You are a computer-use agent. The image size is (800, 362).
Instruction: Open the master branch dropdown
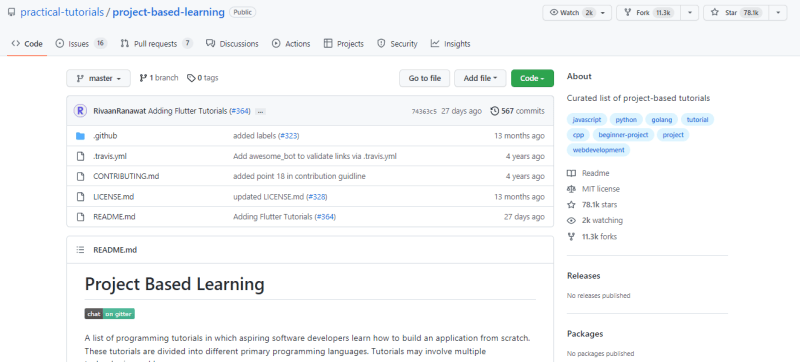coord(98,79)
